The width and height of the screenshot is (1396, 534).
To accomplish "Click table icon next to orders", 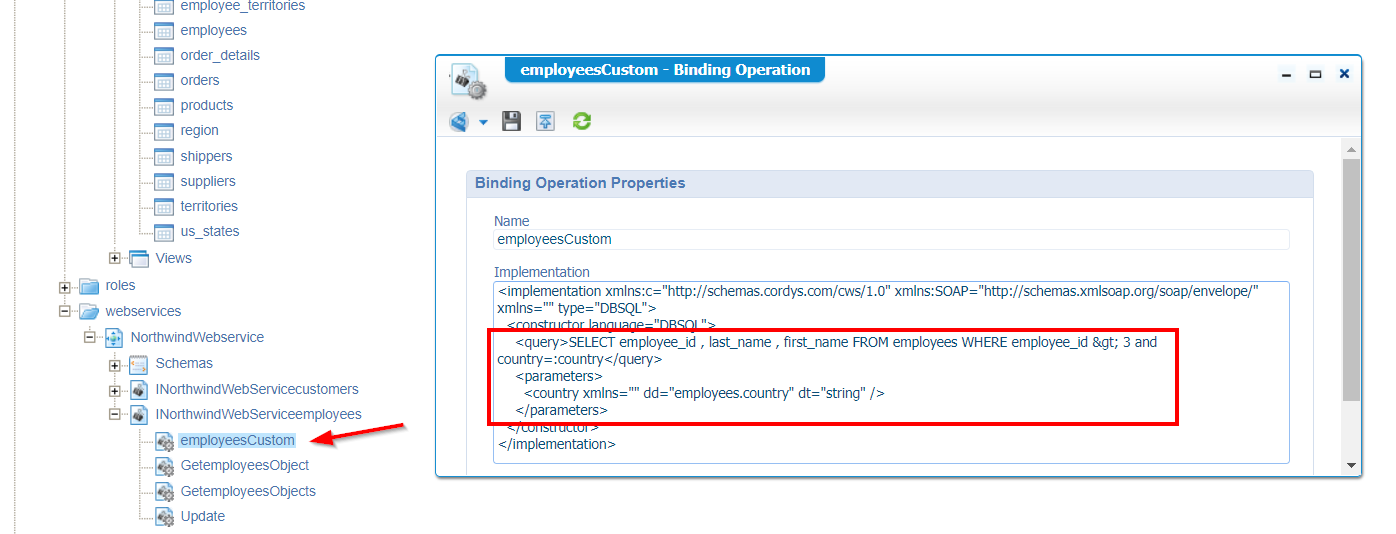I will pos(164,81).
